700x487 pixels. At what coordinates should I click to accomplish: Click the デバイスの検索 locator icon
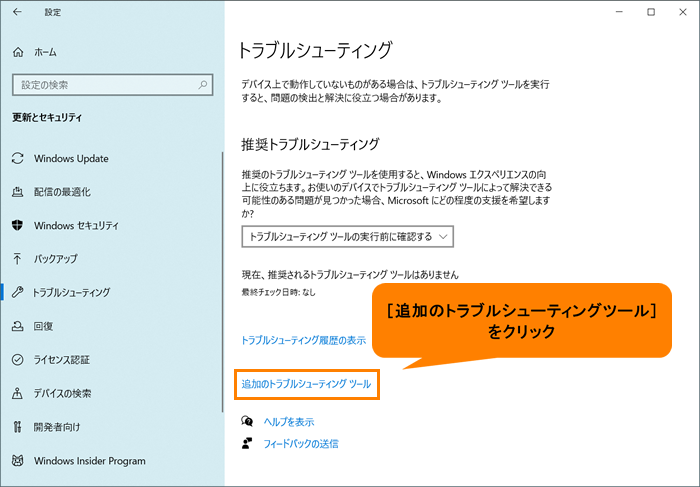pyautogui.click(x=17, y=393)
